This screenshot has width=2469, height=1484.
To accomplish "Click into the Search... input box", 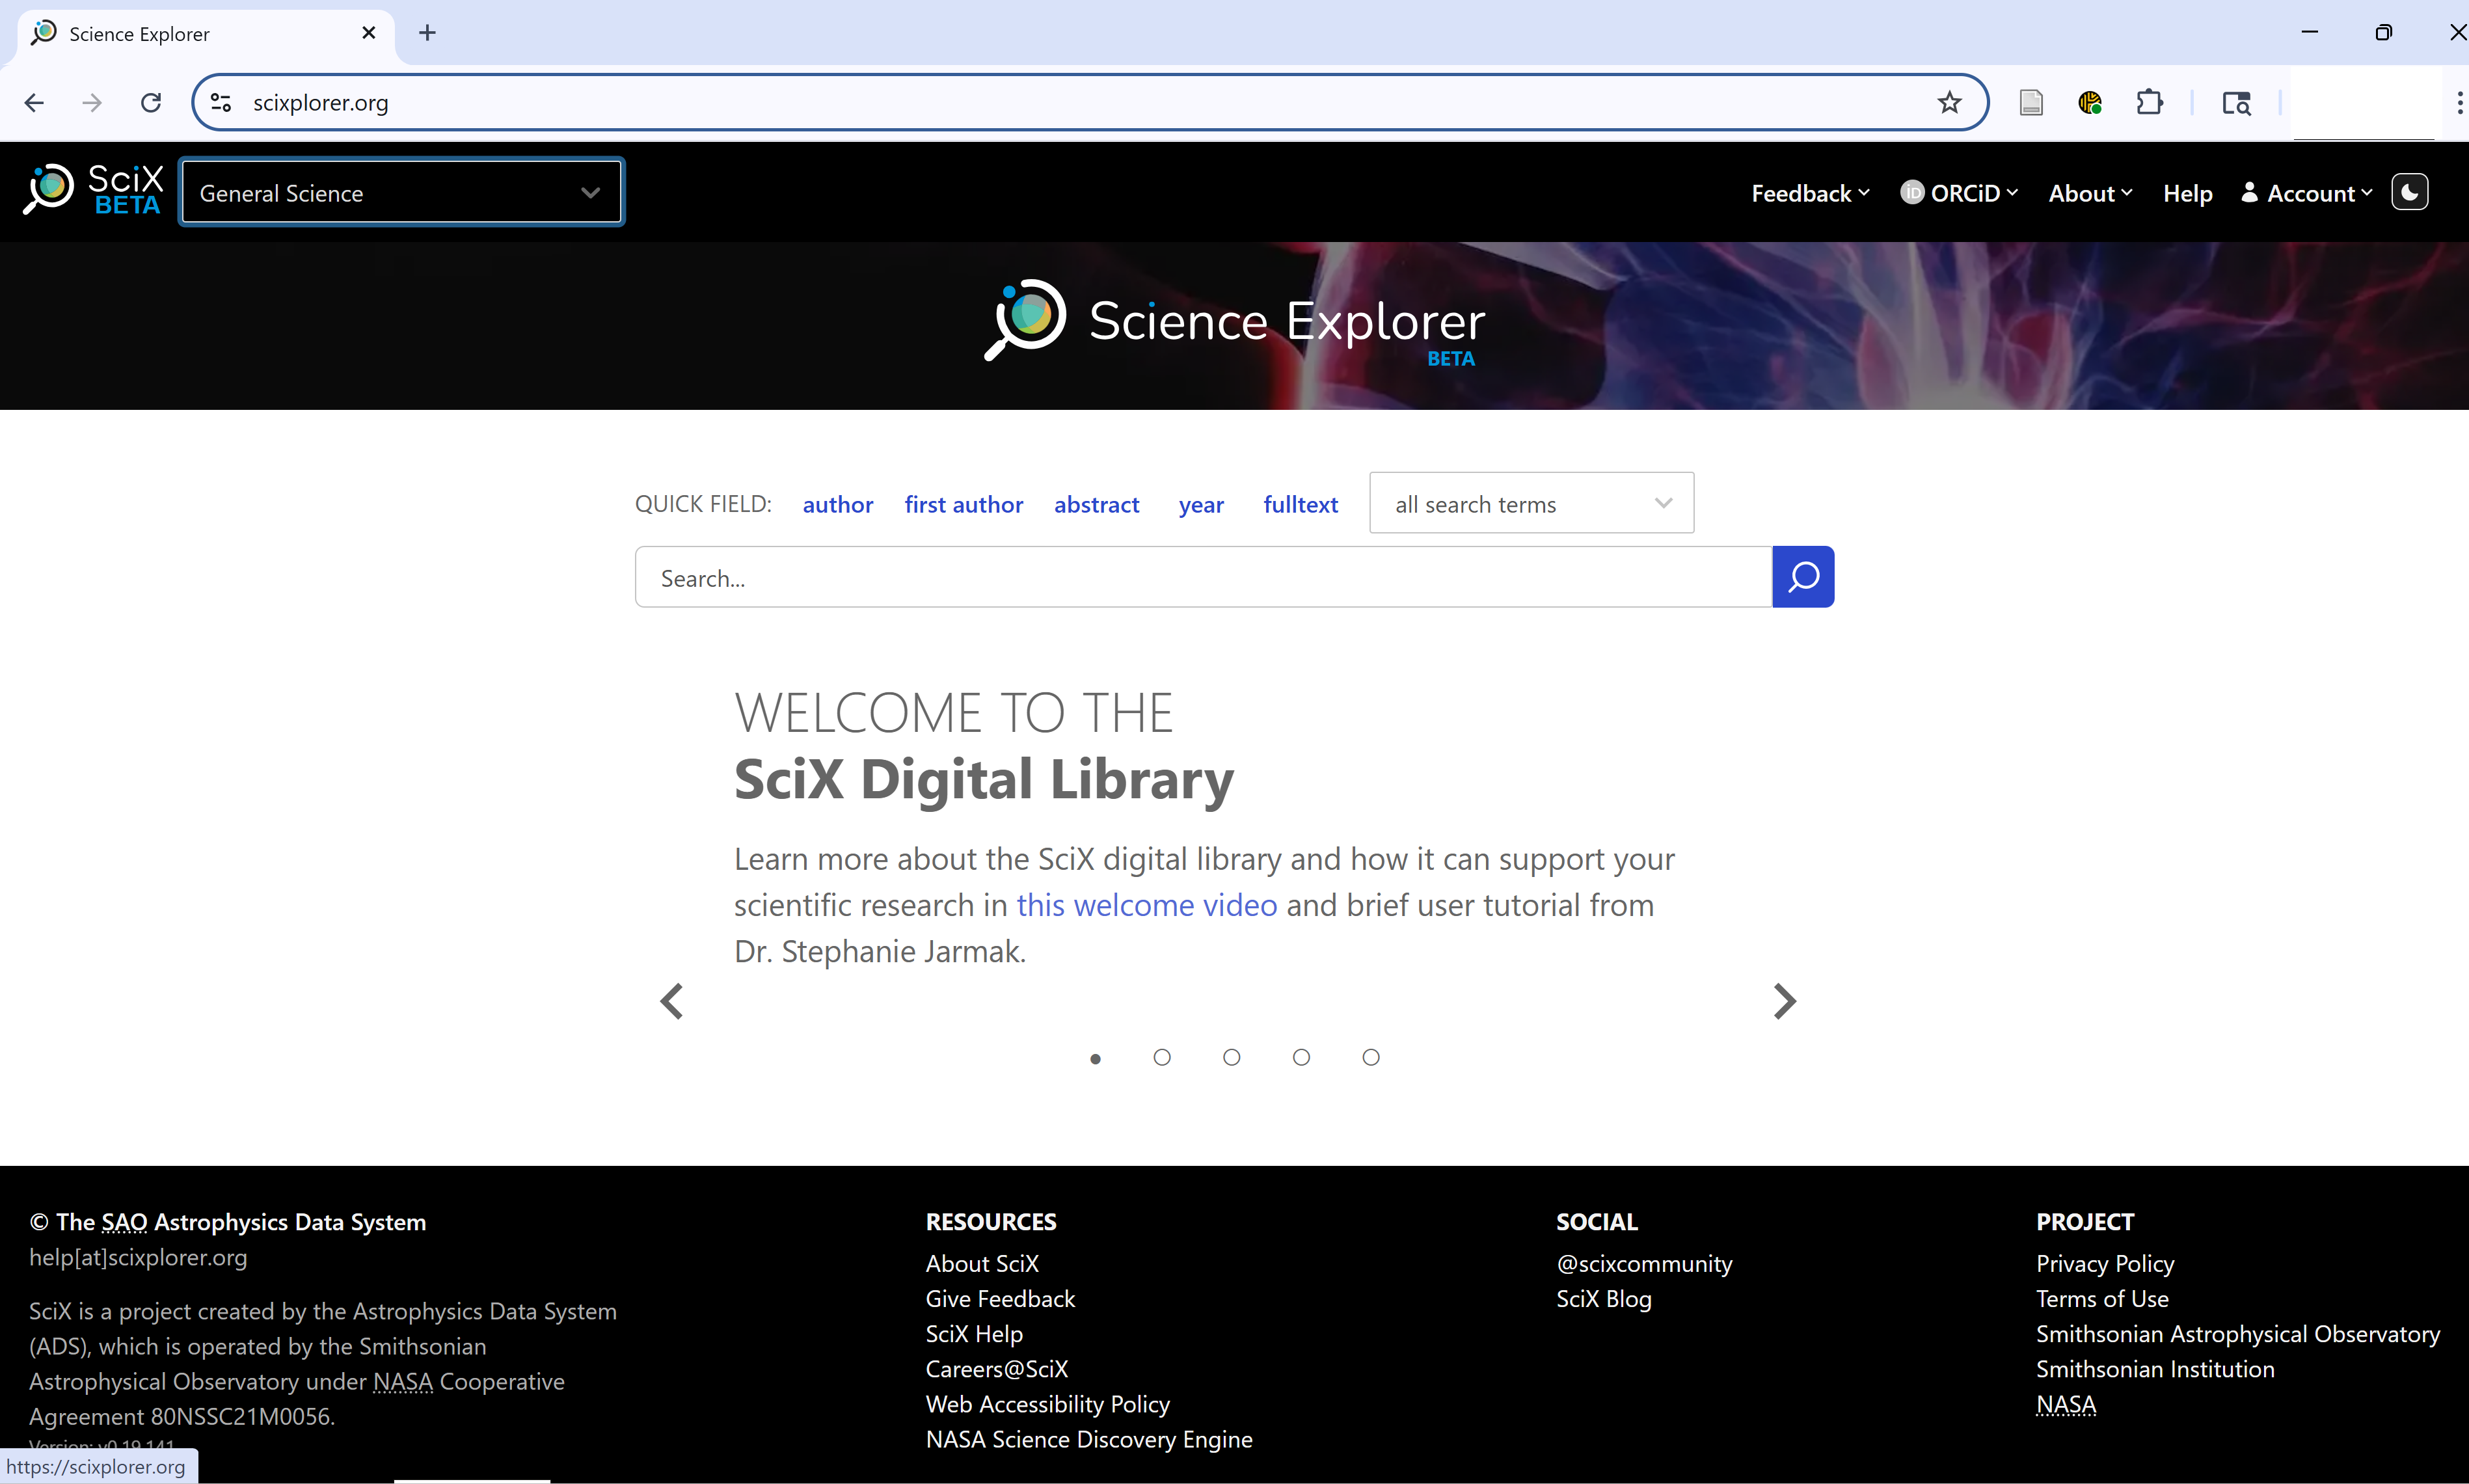I will pyautogui.click(x=1204, y=577).
